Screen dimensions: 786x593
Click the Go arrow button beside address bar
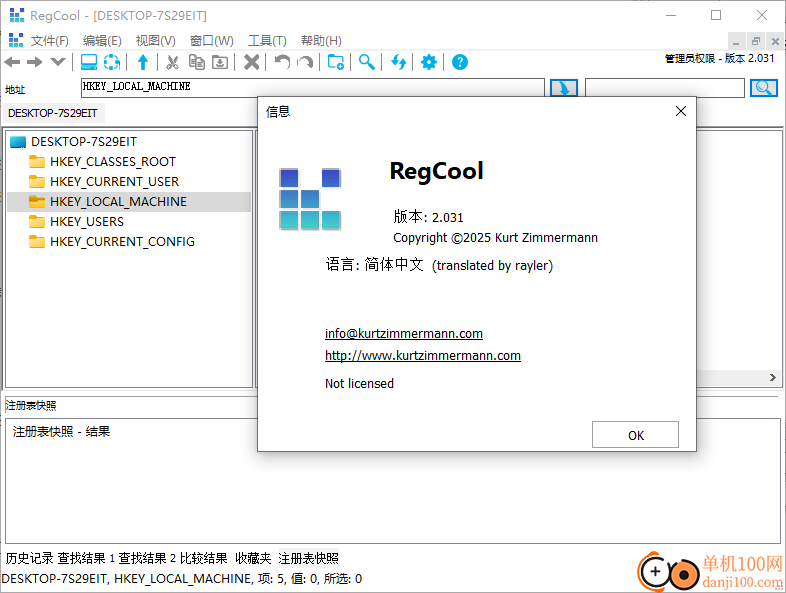tap(564, 88)
